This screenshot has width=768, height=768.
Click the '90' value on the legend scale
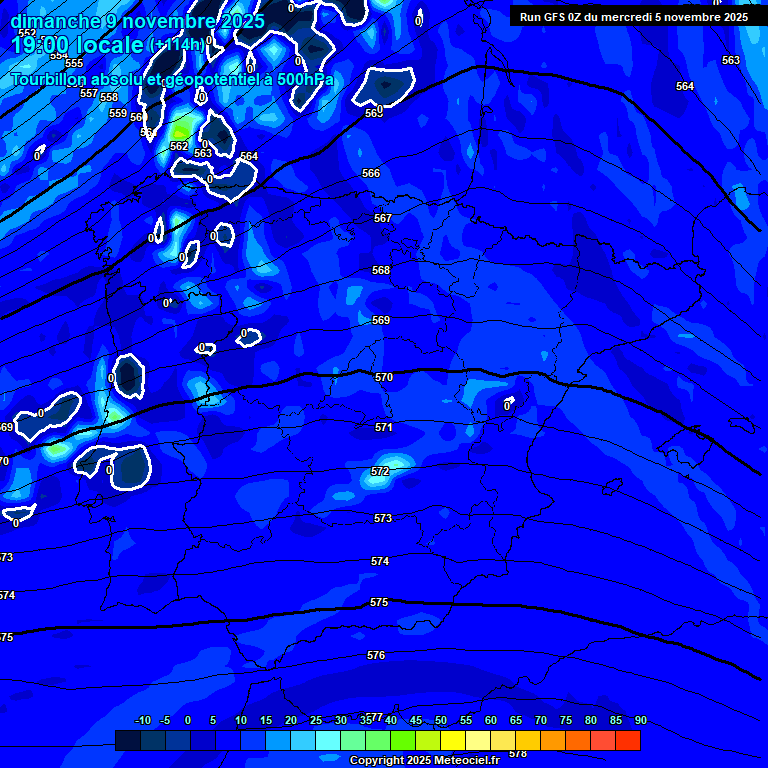[640, 721]
